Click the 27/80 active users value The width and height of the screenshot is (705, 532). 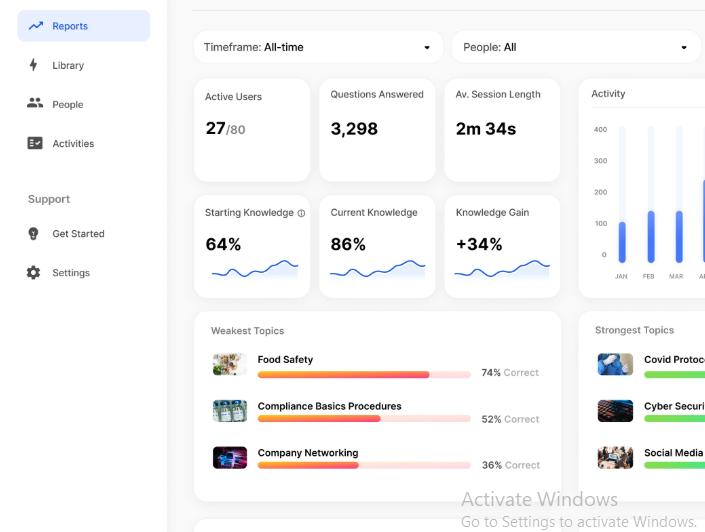tap(225, 129)
